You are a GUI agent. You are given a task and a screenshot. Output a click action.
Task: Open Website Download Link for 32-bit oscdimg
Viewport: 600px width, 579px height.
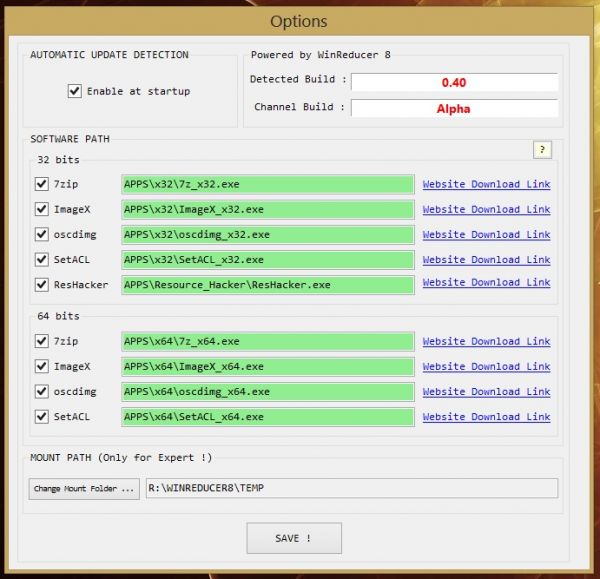pyautogui.click(x=486, y=235)
